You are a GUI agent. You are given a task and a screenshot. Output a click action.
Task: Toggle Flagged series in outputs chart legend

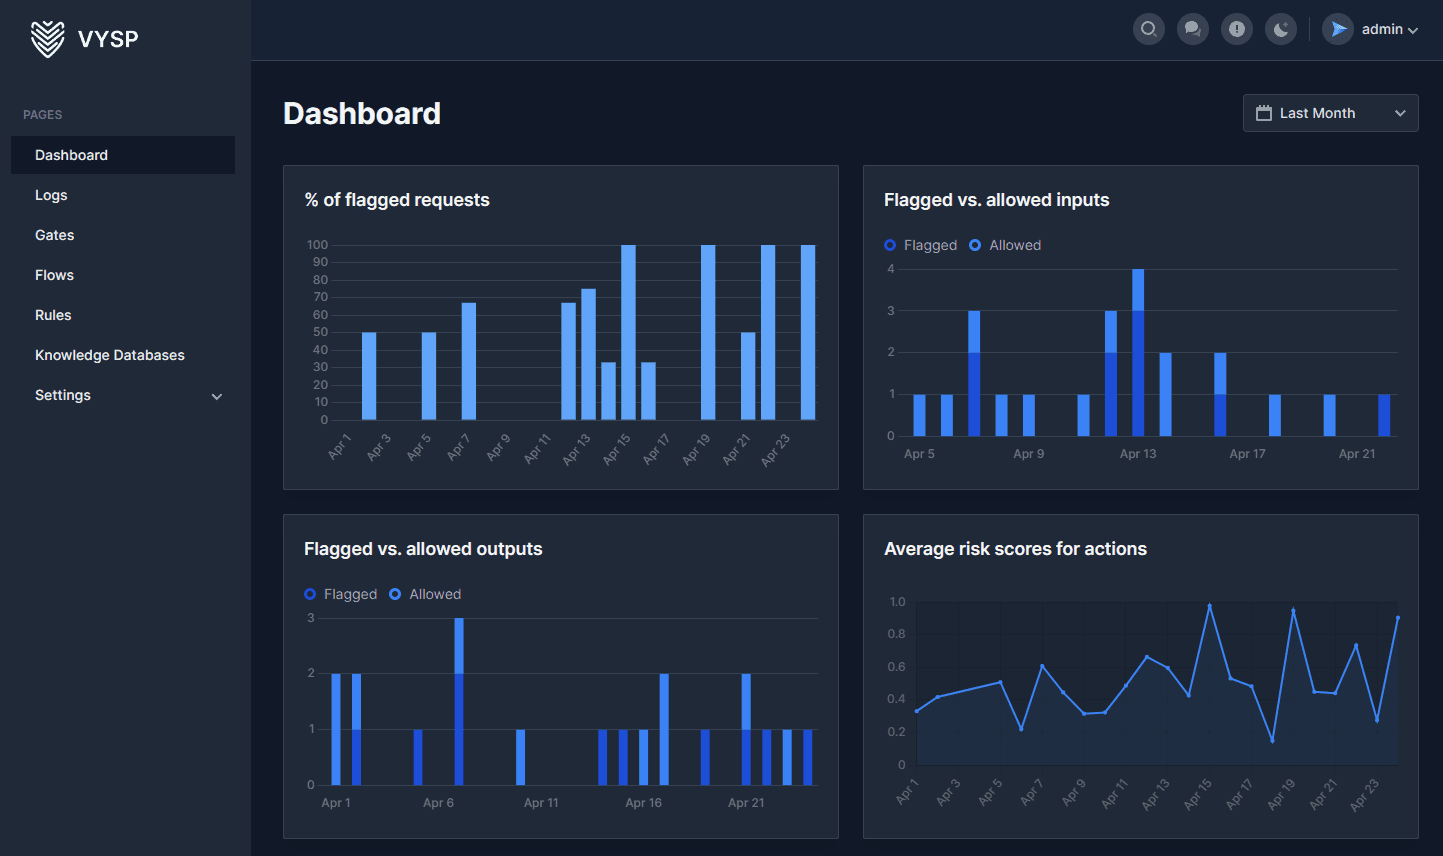341,594
